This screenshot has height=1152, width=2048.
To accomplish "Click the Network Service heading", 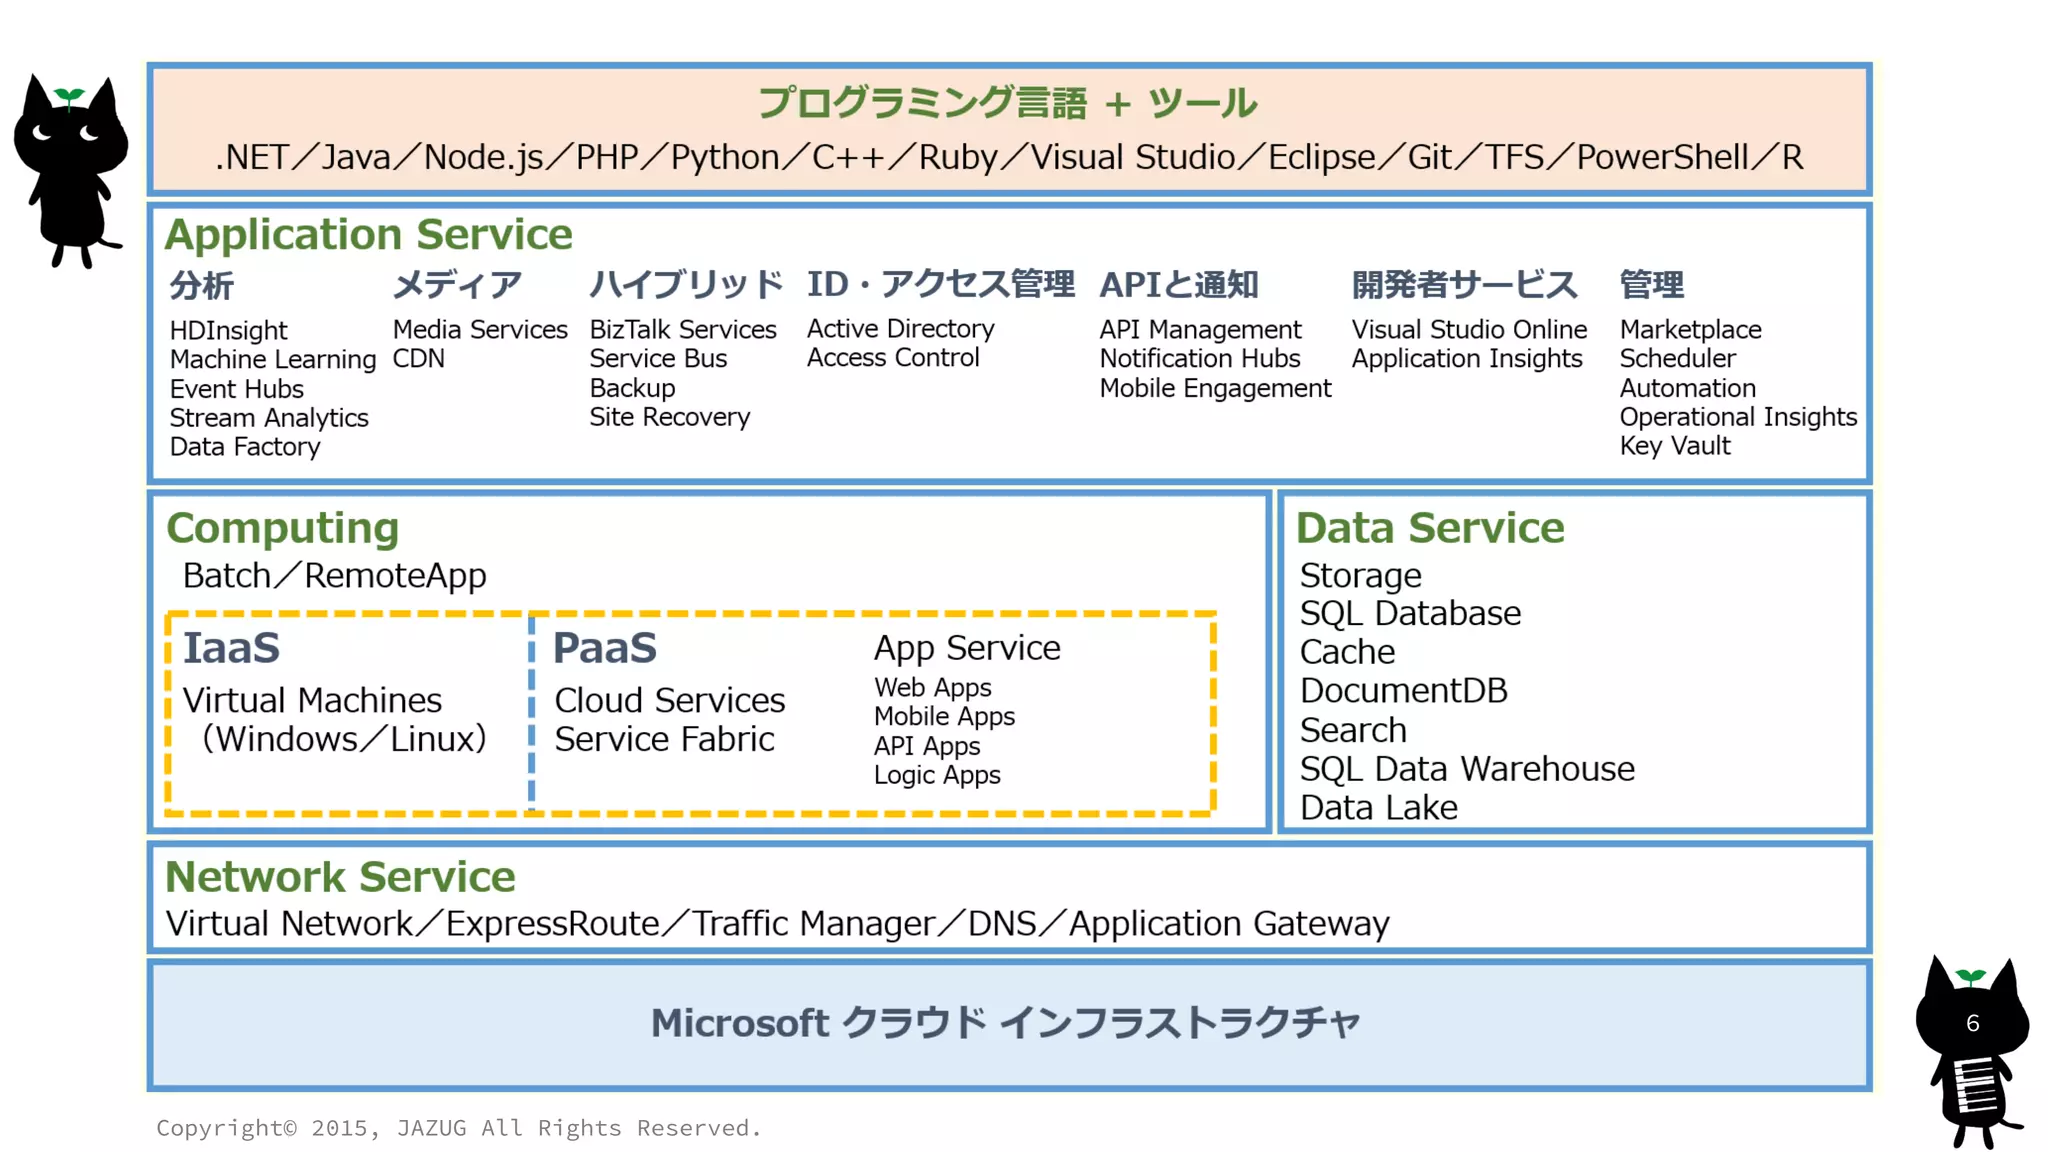I will pyautogui.click(x=340, y=877).
